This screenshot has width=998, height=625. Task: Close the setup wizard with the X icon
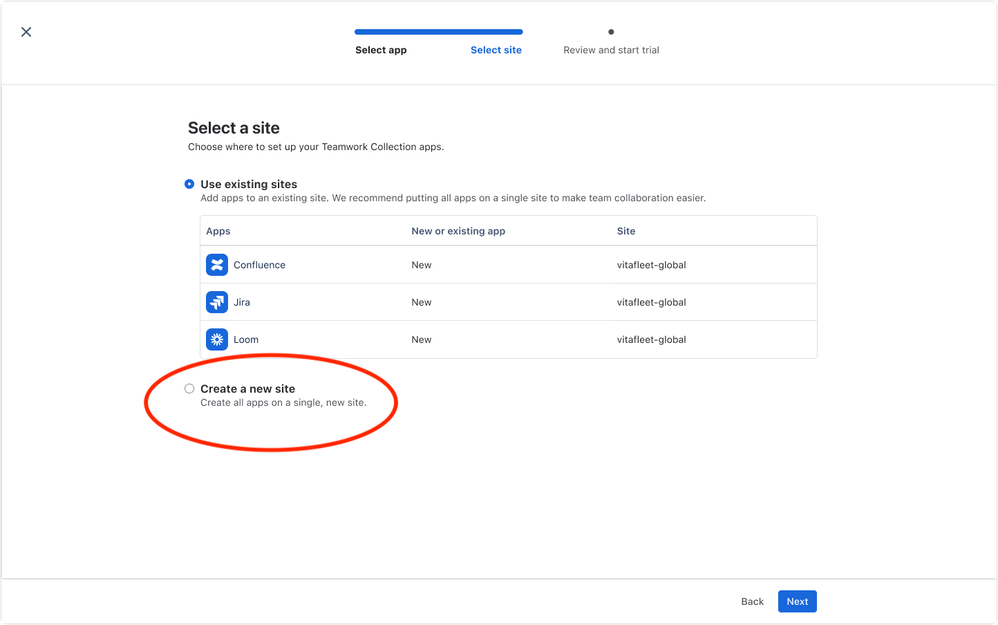coord(26,32)
